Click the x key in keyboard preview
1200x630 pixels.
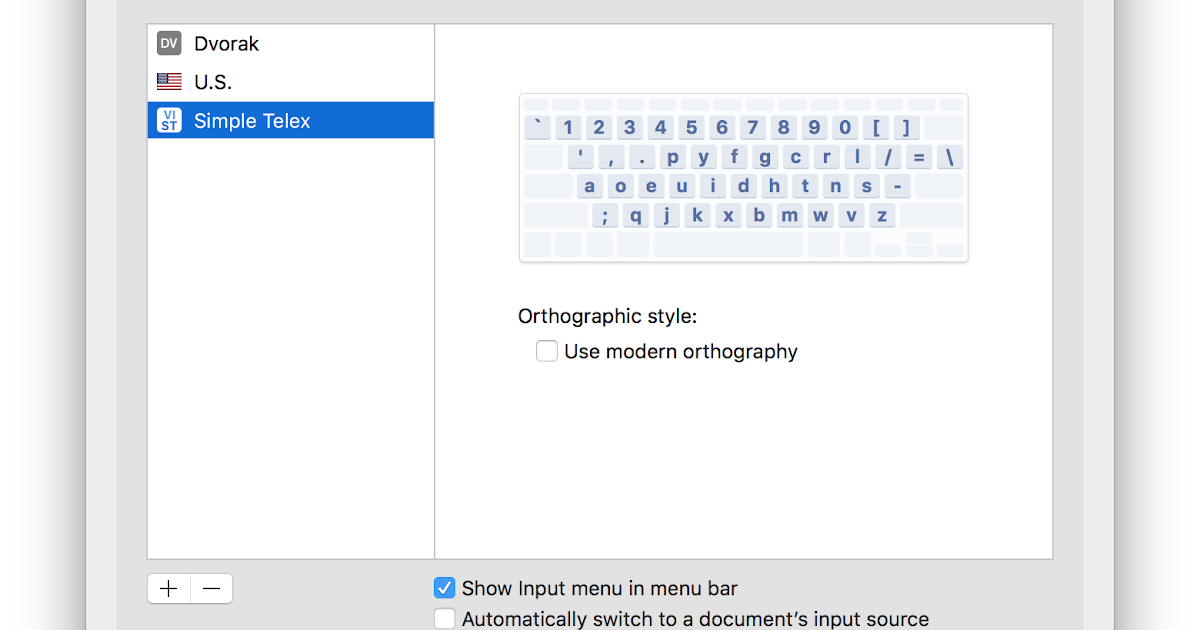728,215
